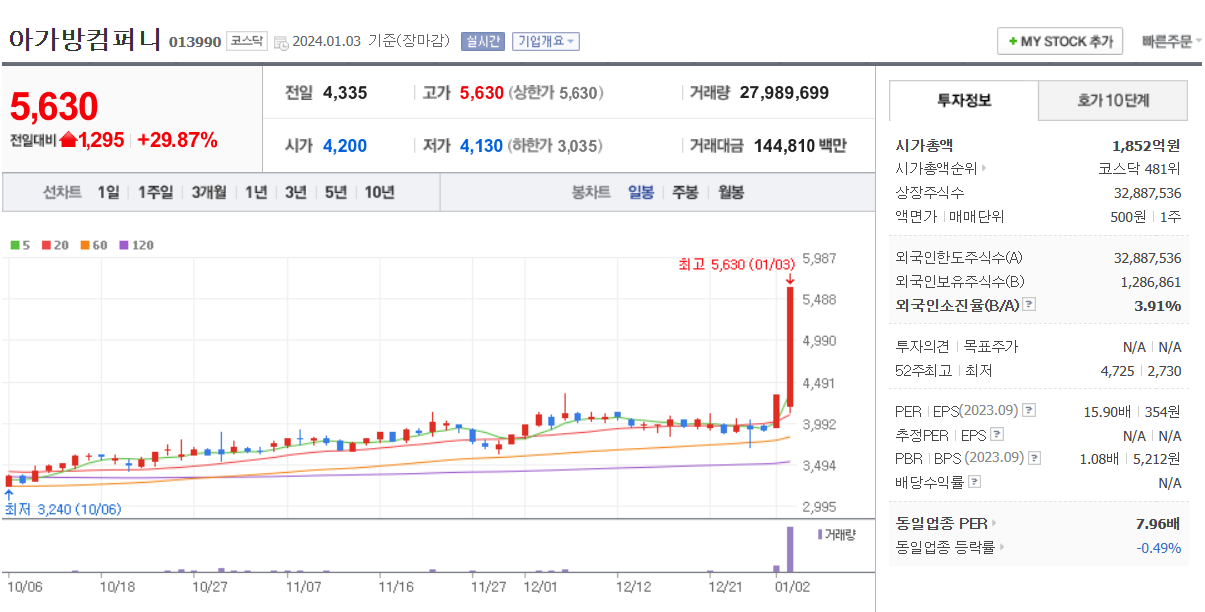1205x612 pixels.
Task: Click stock name 아가방컴퍼니
Action: pos(84,39)
